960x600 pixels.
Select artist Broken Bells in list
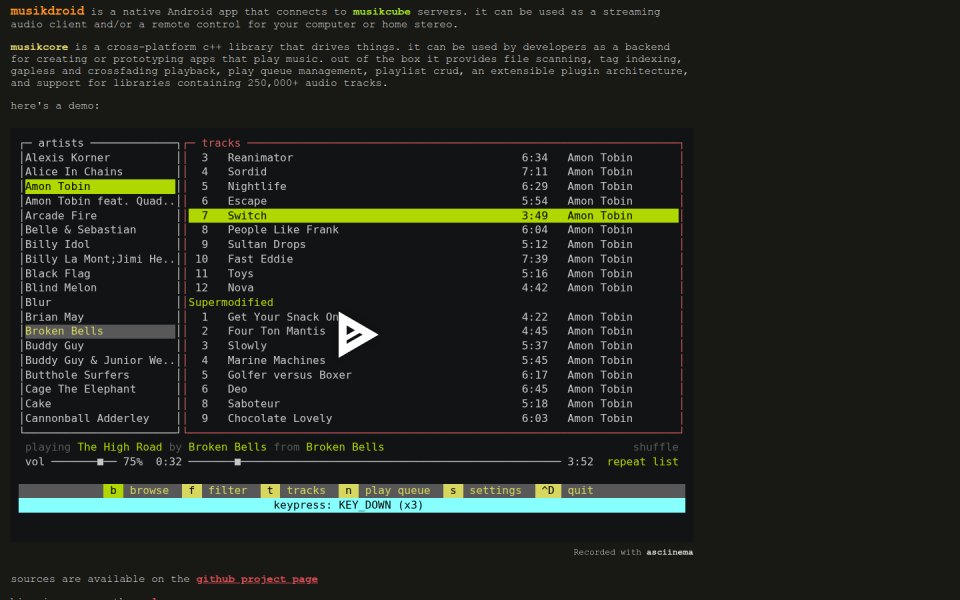pyautogui.click(x=100, y=331)
